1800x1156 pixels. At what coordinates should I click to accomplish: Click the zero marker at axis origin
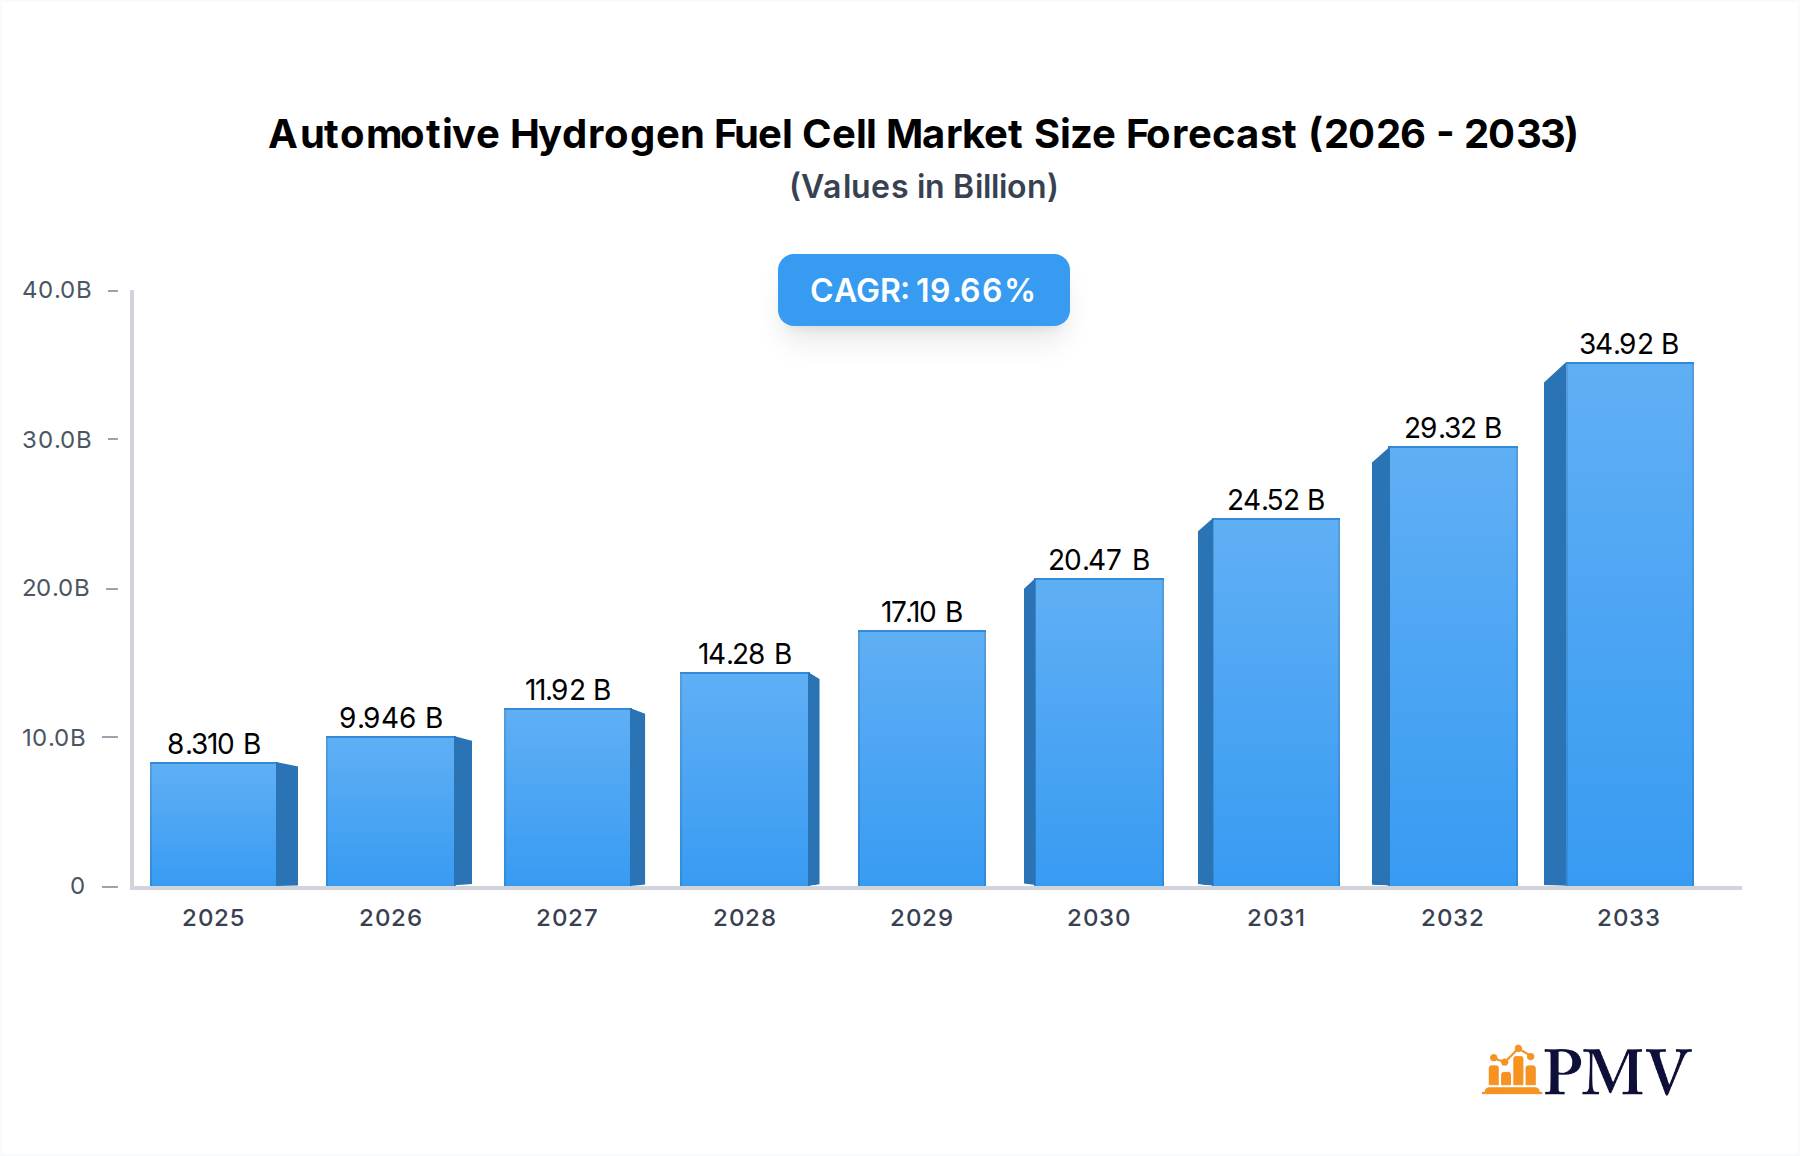point(76,886)
